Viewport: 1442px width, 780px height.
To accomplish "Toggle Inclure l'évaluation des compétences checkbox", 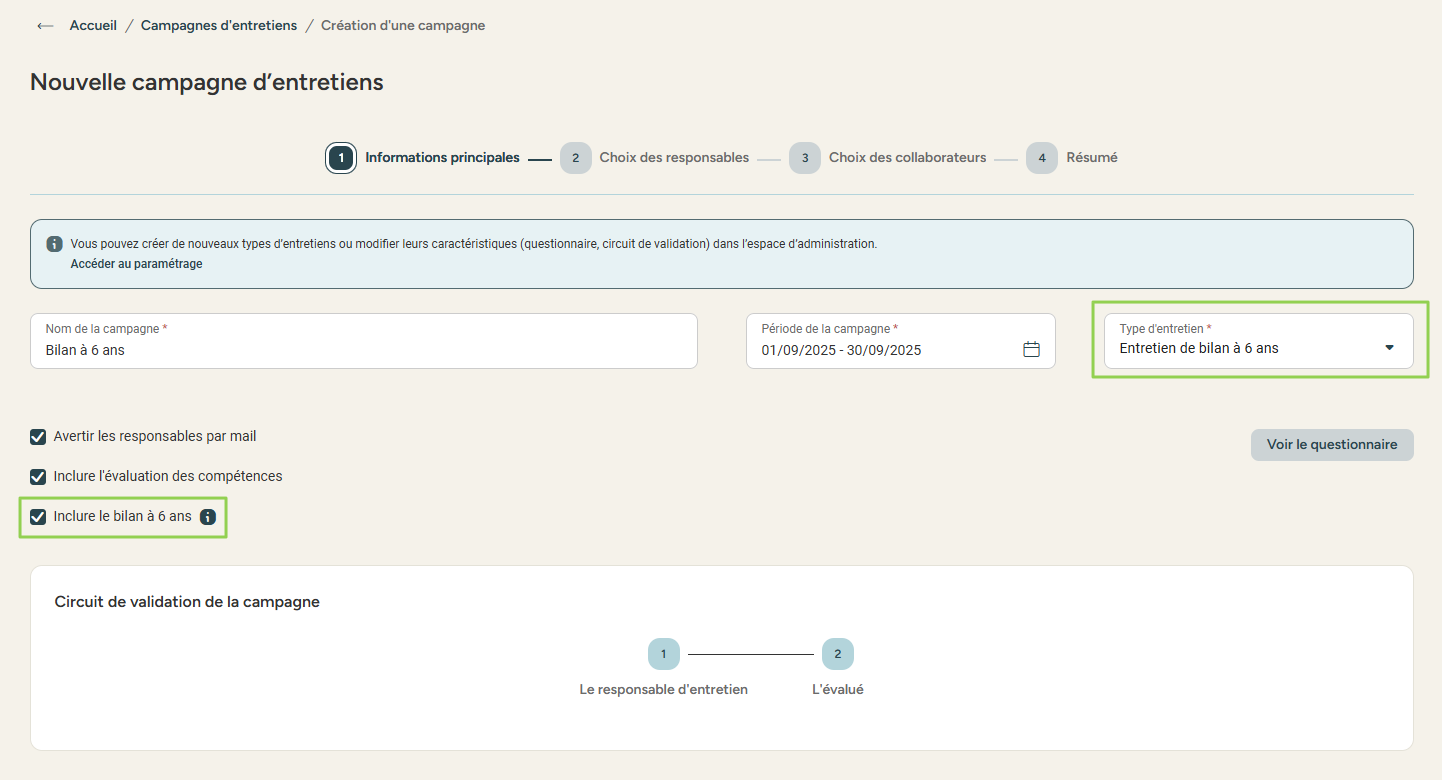I will point(38,477).
